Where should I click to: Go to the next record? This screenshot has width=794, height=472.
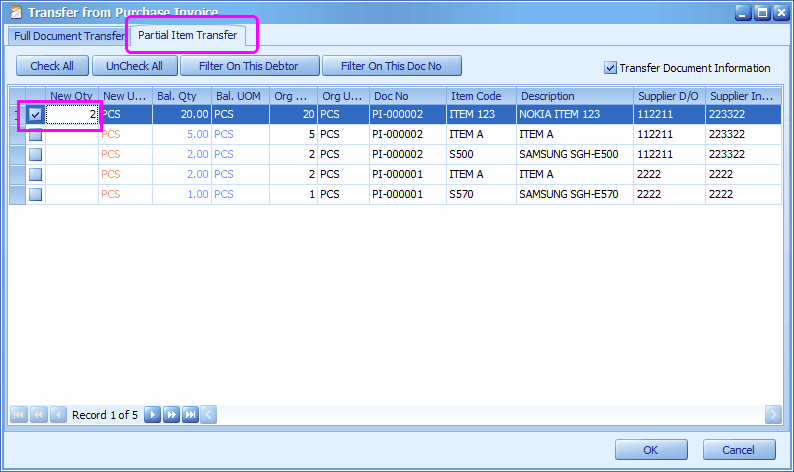152,414
